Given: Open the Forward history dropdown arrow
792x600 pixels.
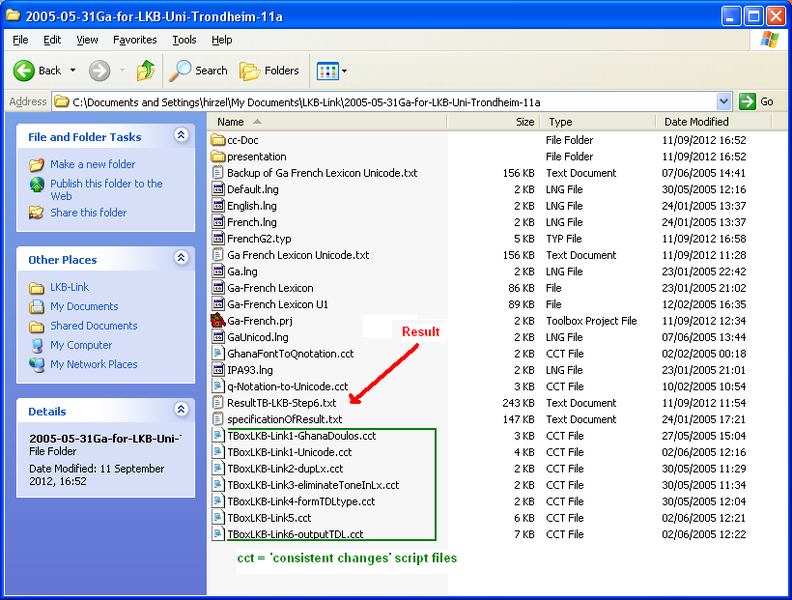Looking at the screenshot, I should point(122,70).
